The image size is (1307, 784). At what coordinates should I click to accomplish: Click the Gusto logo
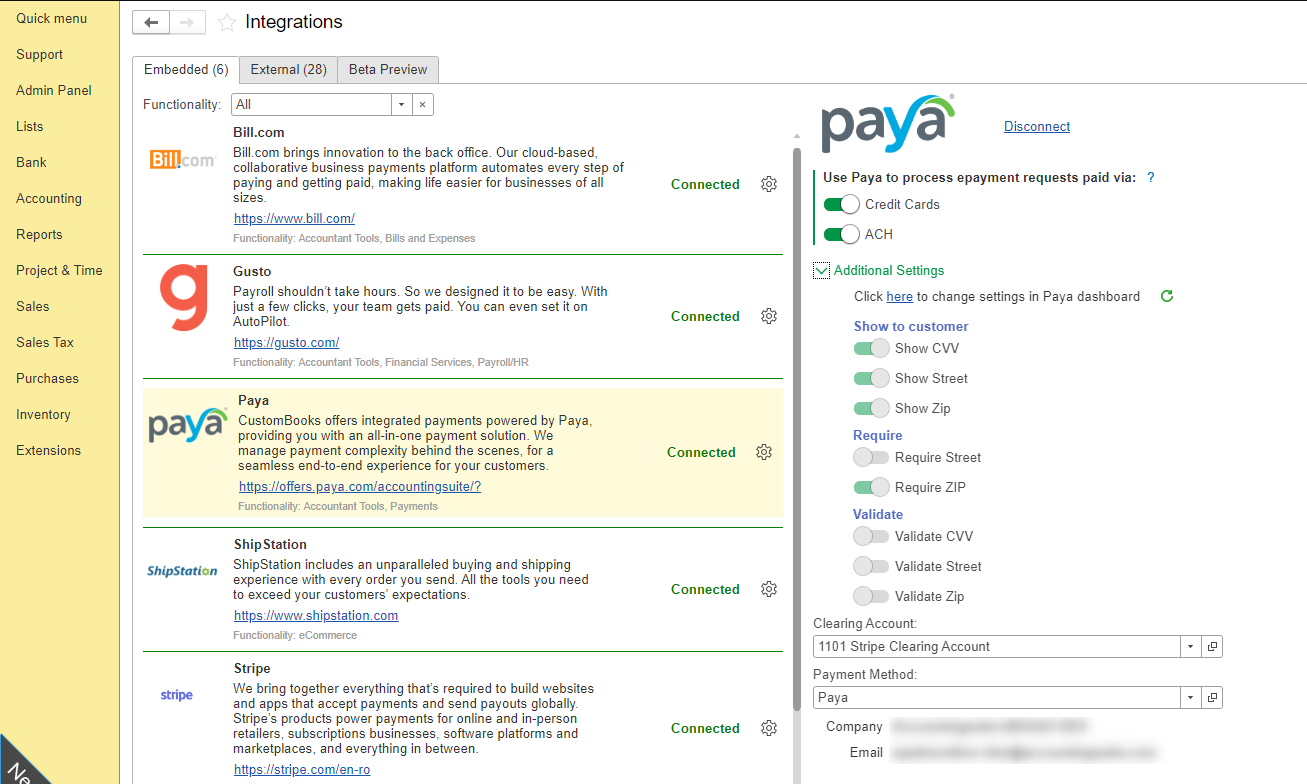tap(184, 299)
